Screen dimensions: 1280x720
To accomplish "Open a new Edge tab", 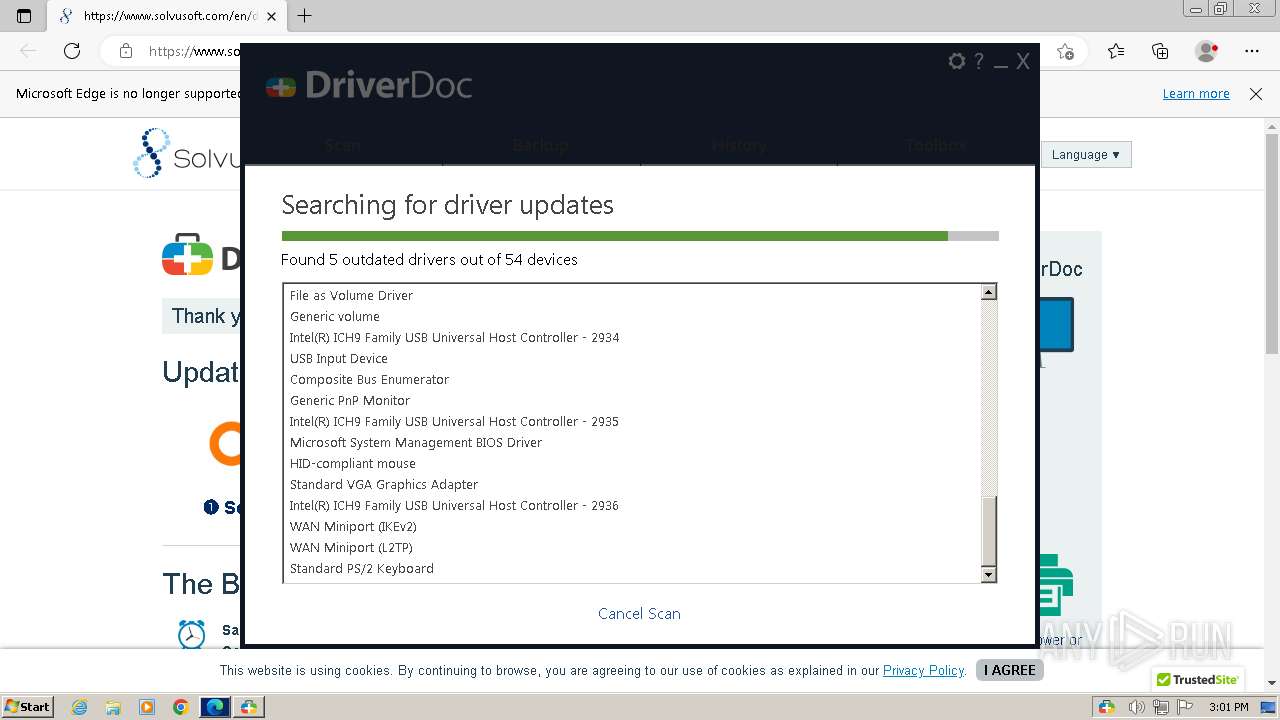I will coord(305,16).
